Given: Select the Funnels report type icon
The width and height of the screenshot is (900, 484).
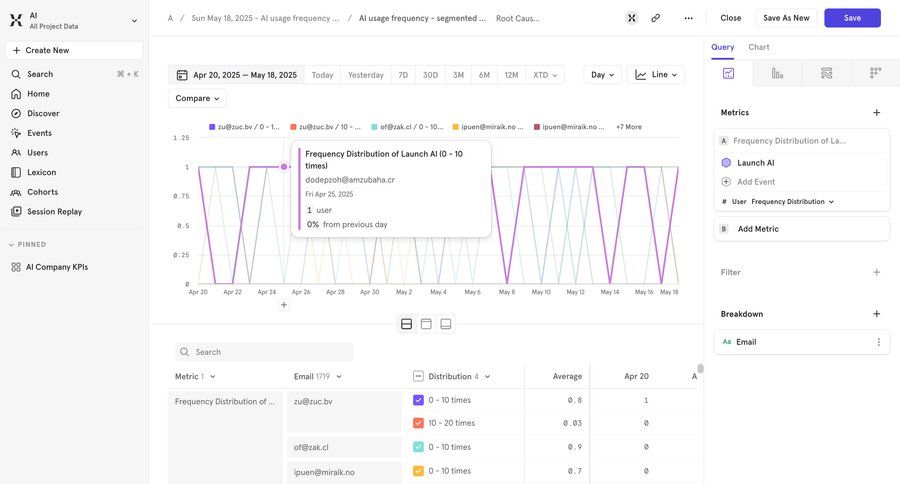Looking at the screenshot, I should pyautogui.click(x=777, y=73).
